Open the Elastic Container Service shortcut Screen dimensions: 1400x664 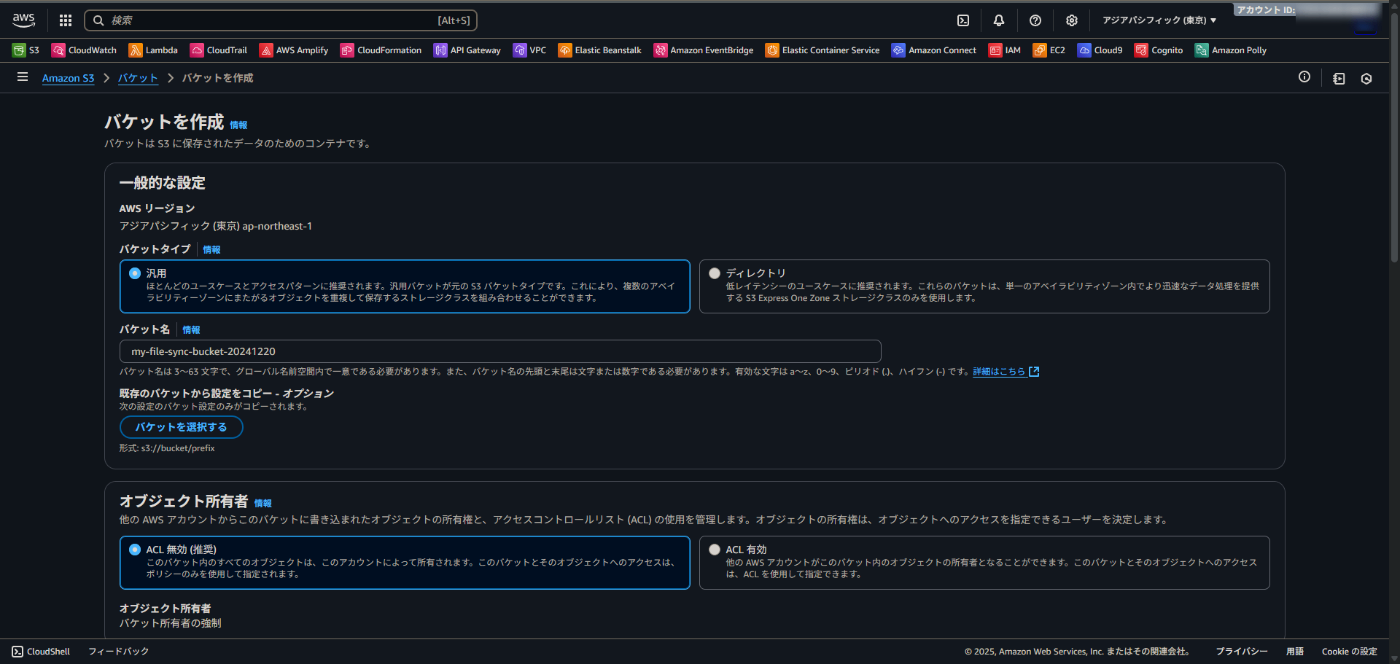point(823,50)
